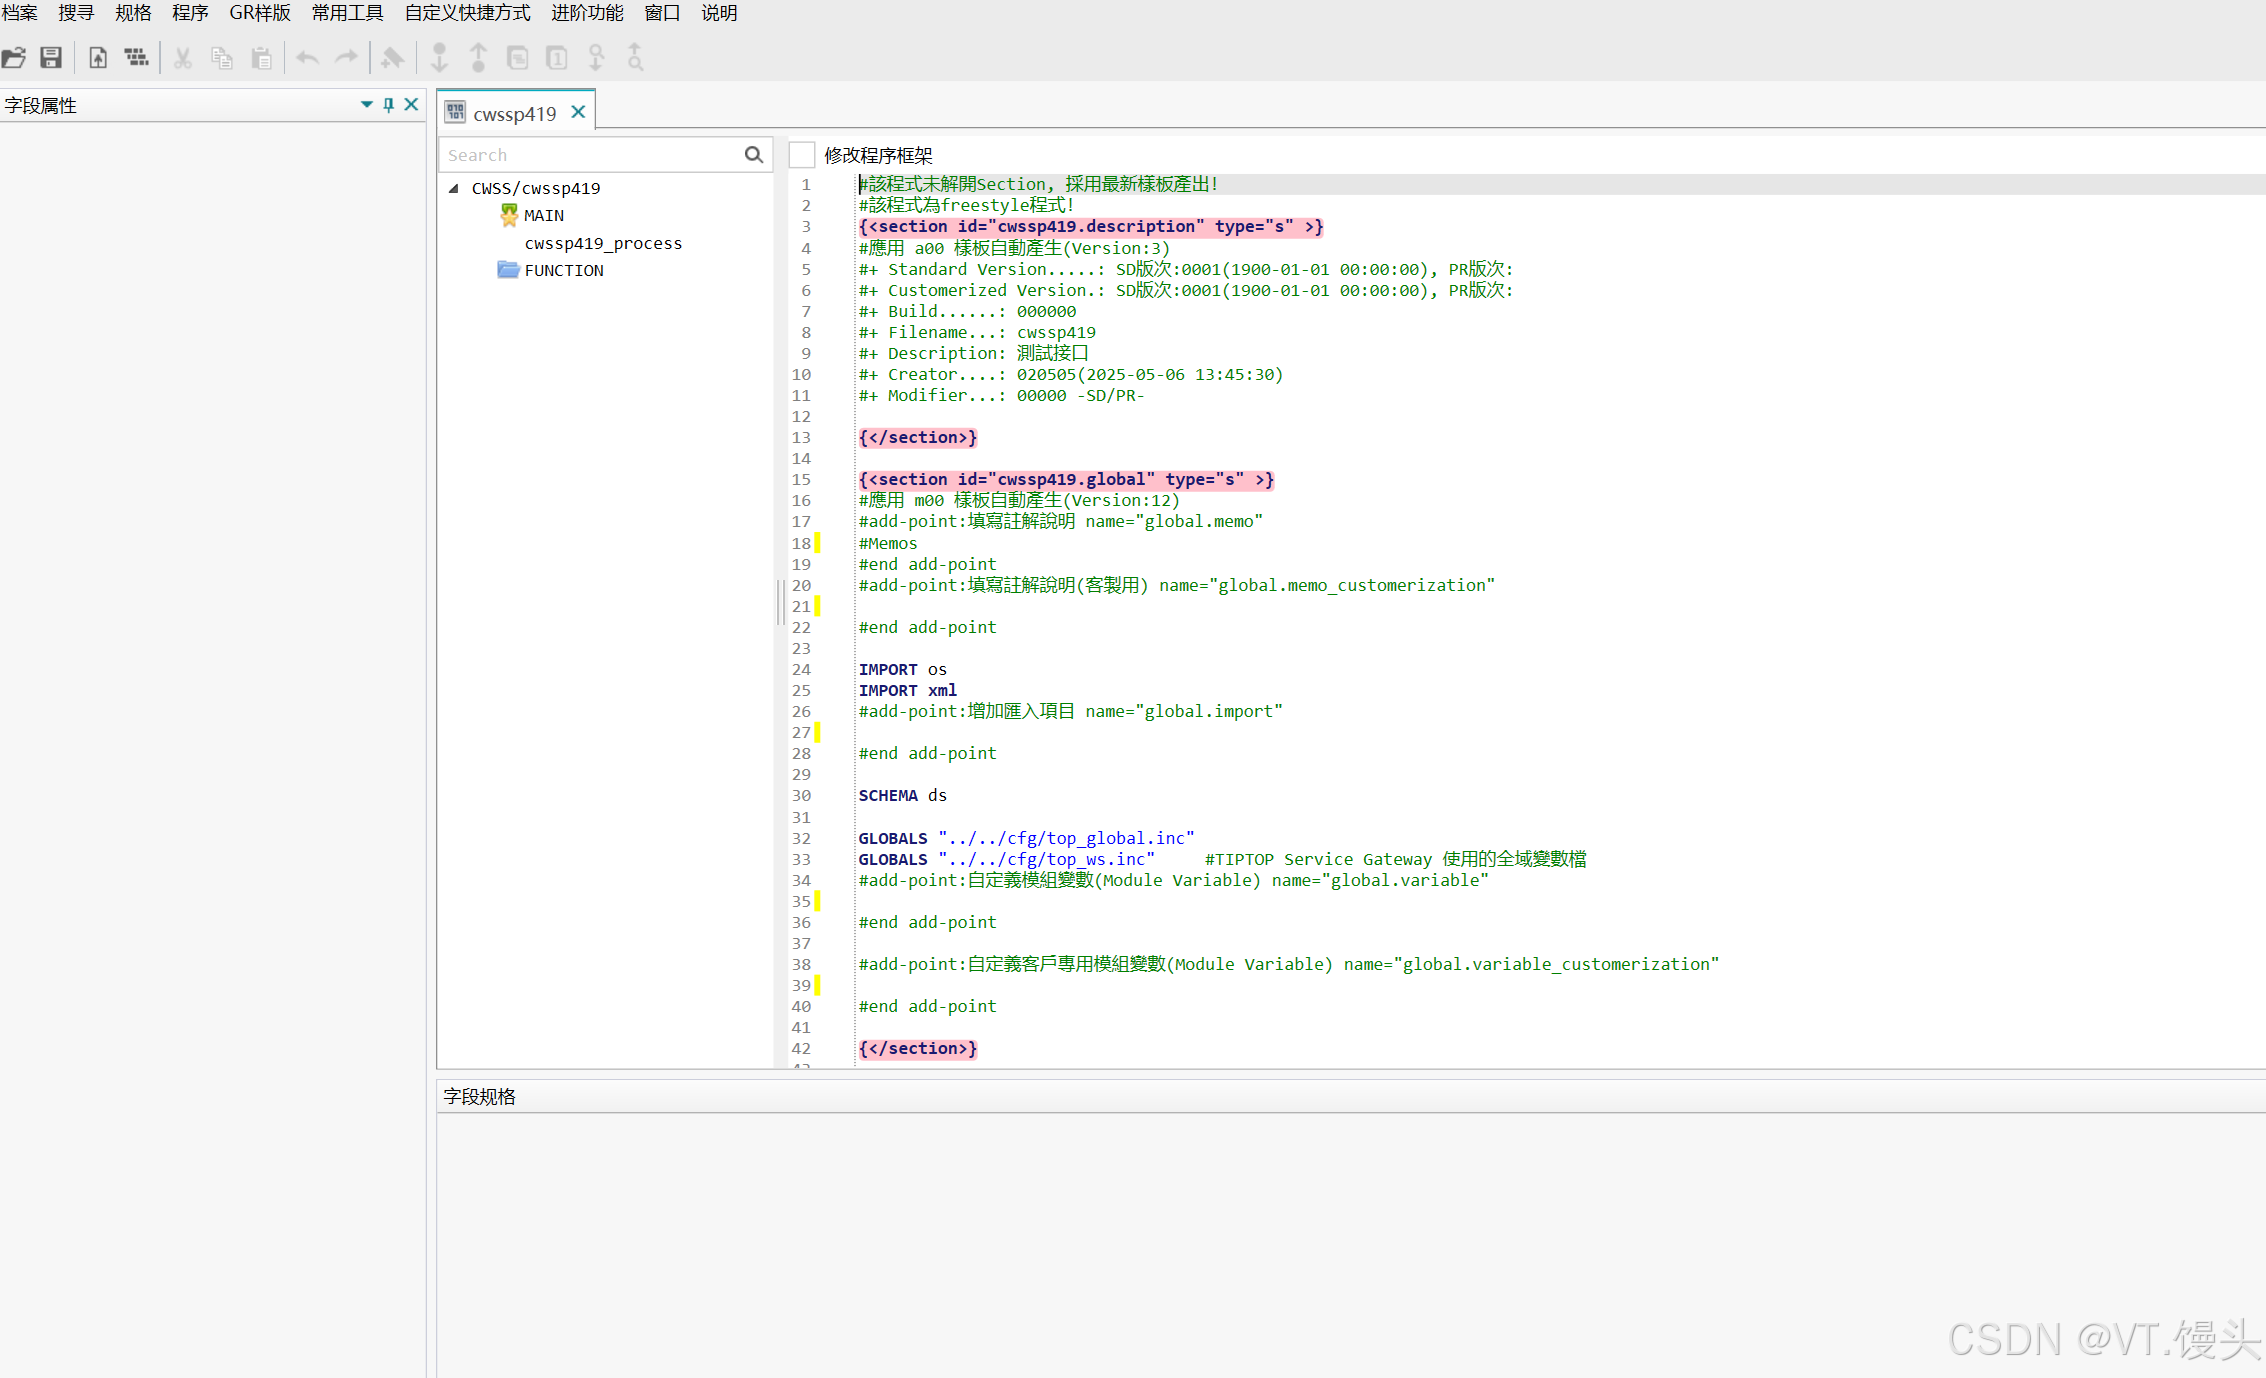The image size is (2266, 1378).
Task: Select the FUNCTION folder in tree
Action: (x=563, y=270)
